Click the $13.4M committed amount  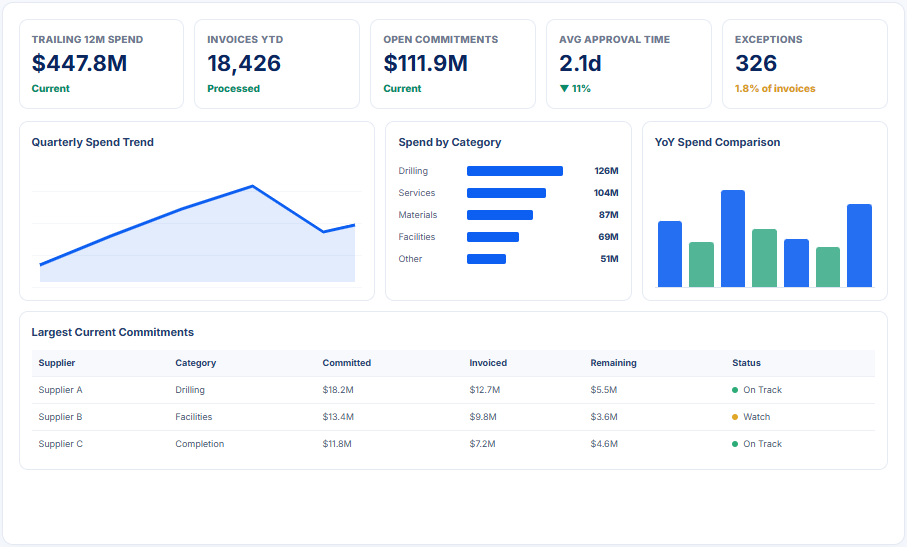338,417
